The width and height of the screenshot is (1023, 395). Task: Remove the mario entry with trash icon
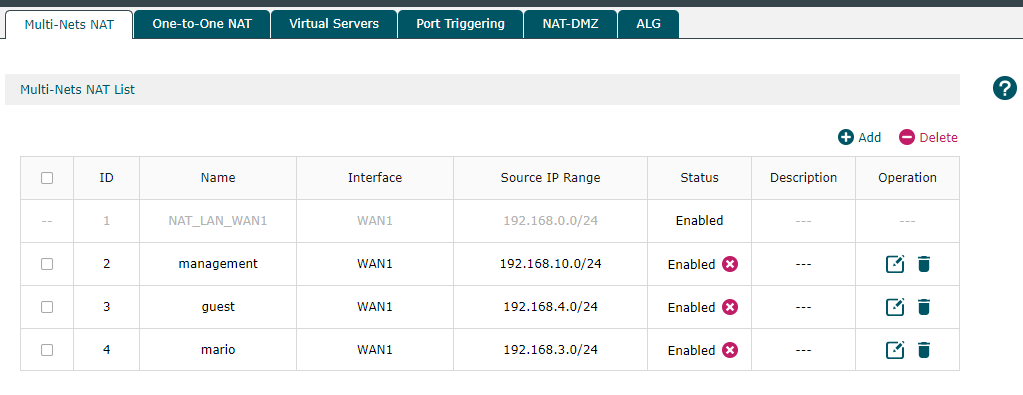pyautogui.click(x=923, y=350)
